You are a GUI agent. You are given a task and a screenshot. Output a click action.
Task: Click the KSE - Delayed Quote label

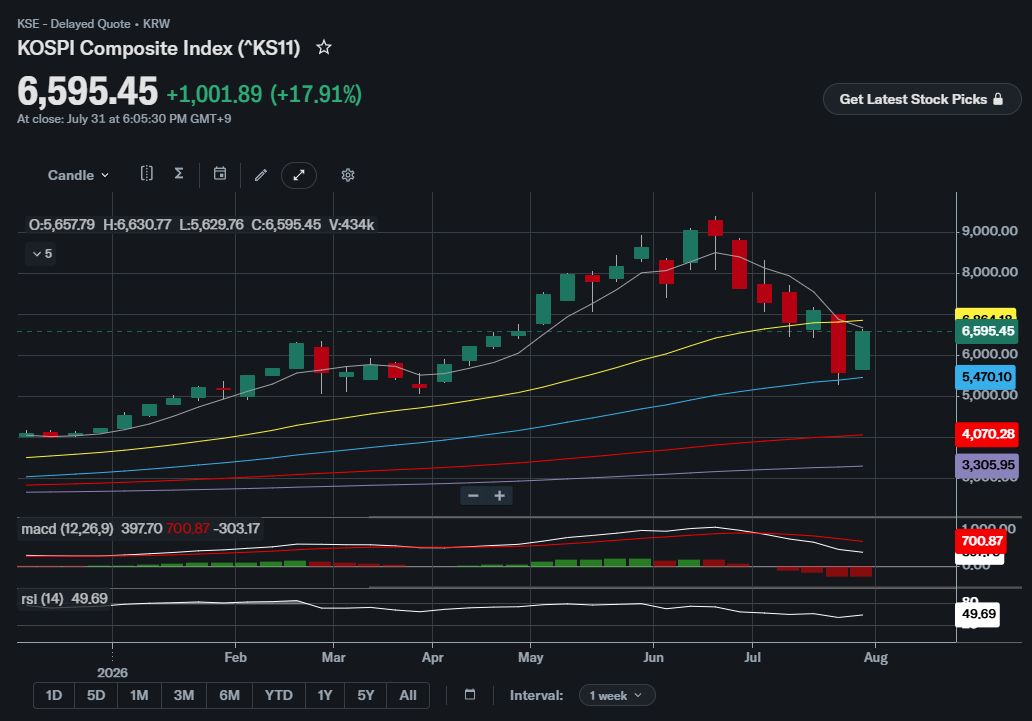[74, 24]
